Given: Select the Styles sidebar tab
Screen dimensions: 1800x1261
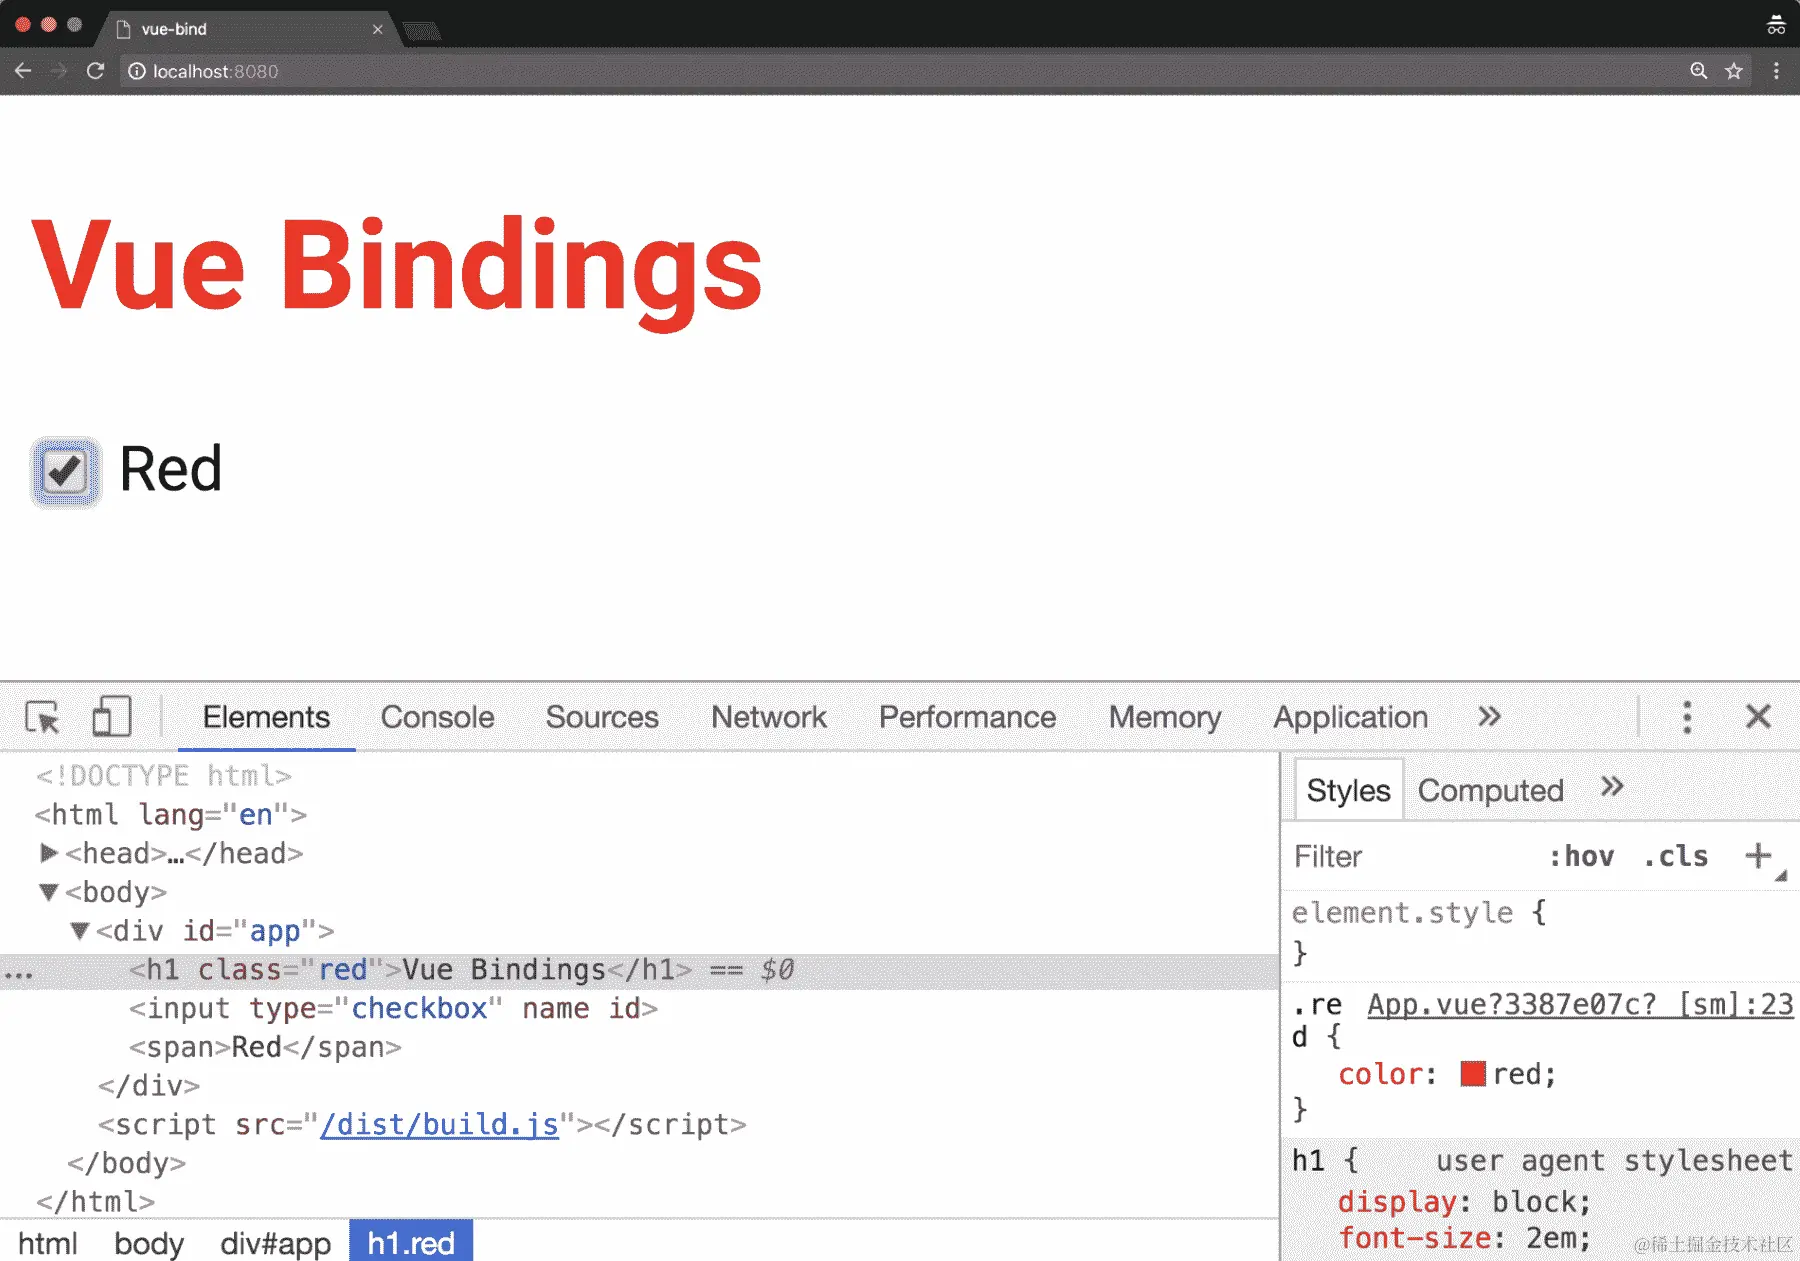Looking at the screenshot, I should coord(1348,790).
